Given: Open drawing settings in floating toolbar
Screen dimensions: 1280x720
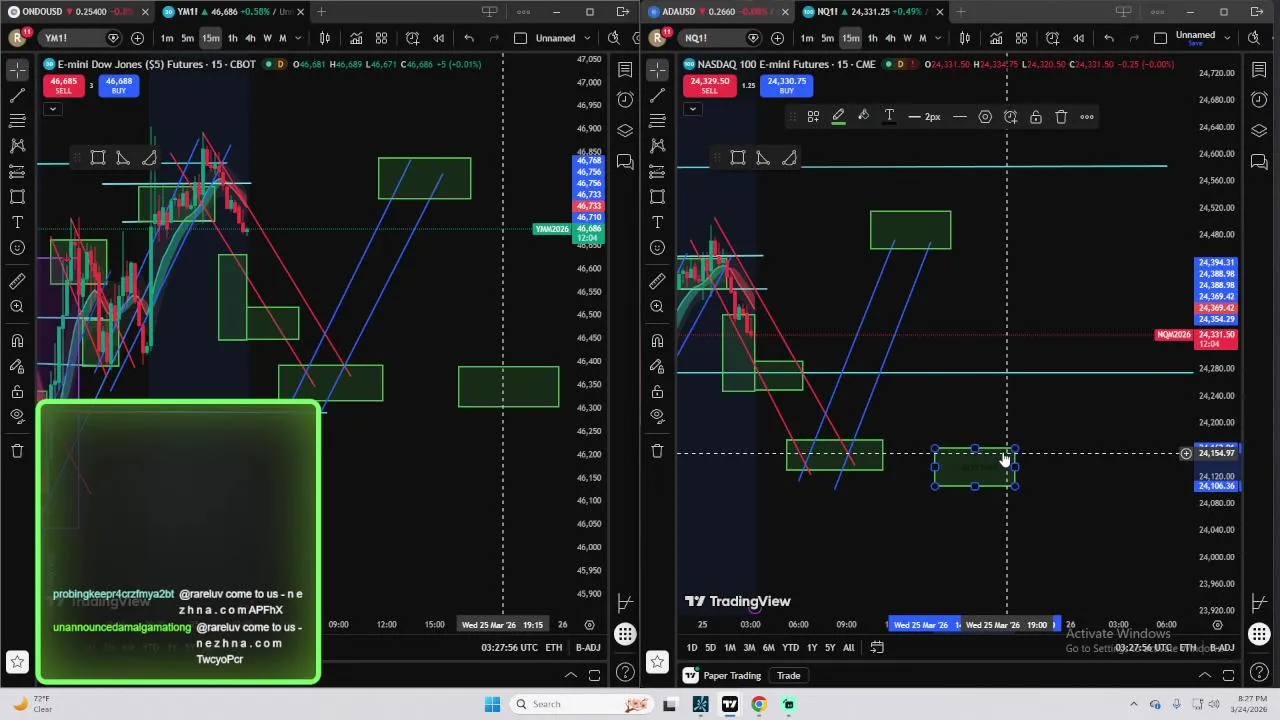Looking at the screenshot, I should click(x=985, y=117).
